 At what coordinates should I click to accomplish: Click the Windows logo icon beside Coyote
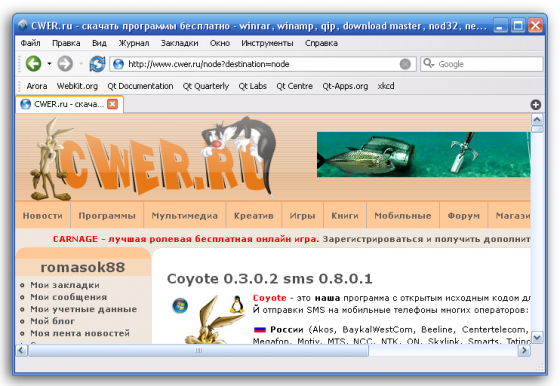click(x=180, y=306)
